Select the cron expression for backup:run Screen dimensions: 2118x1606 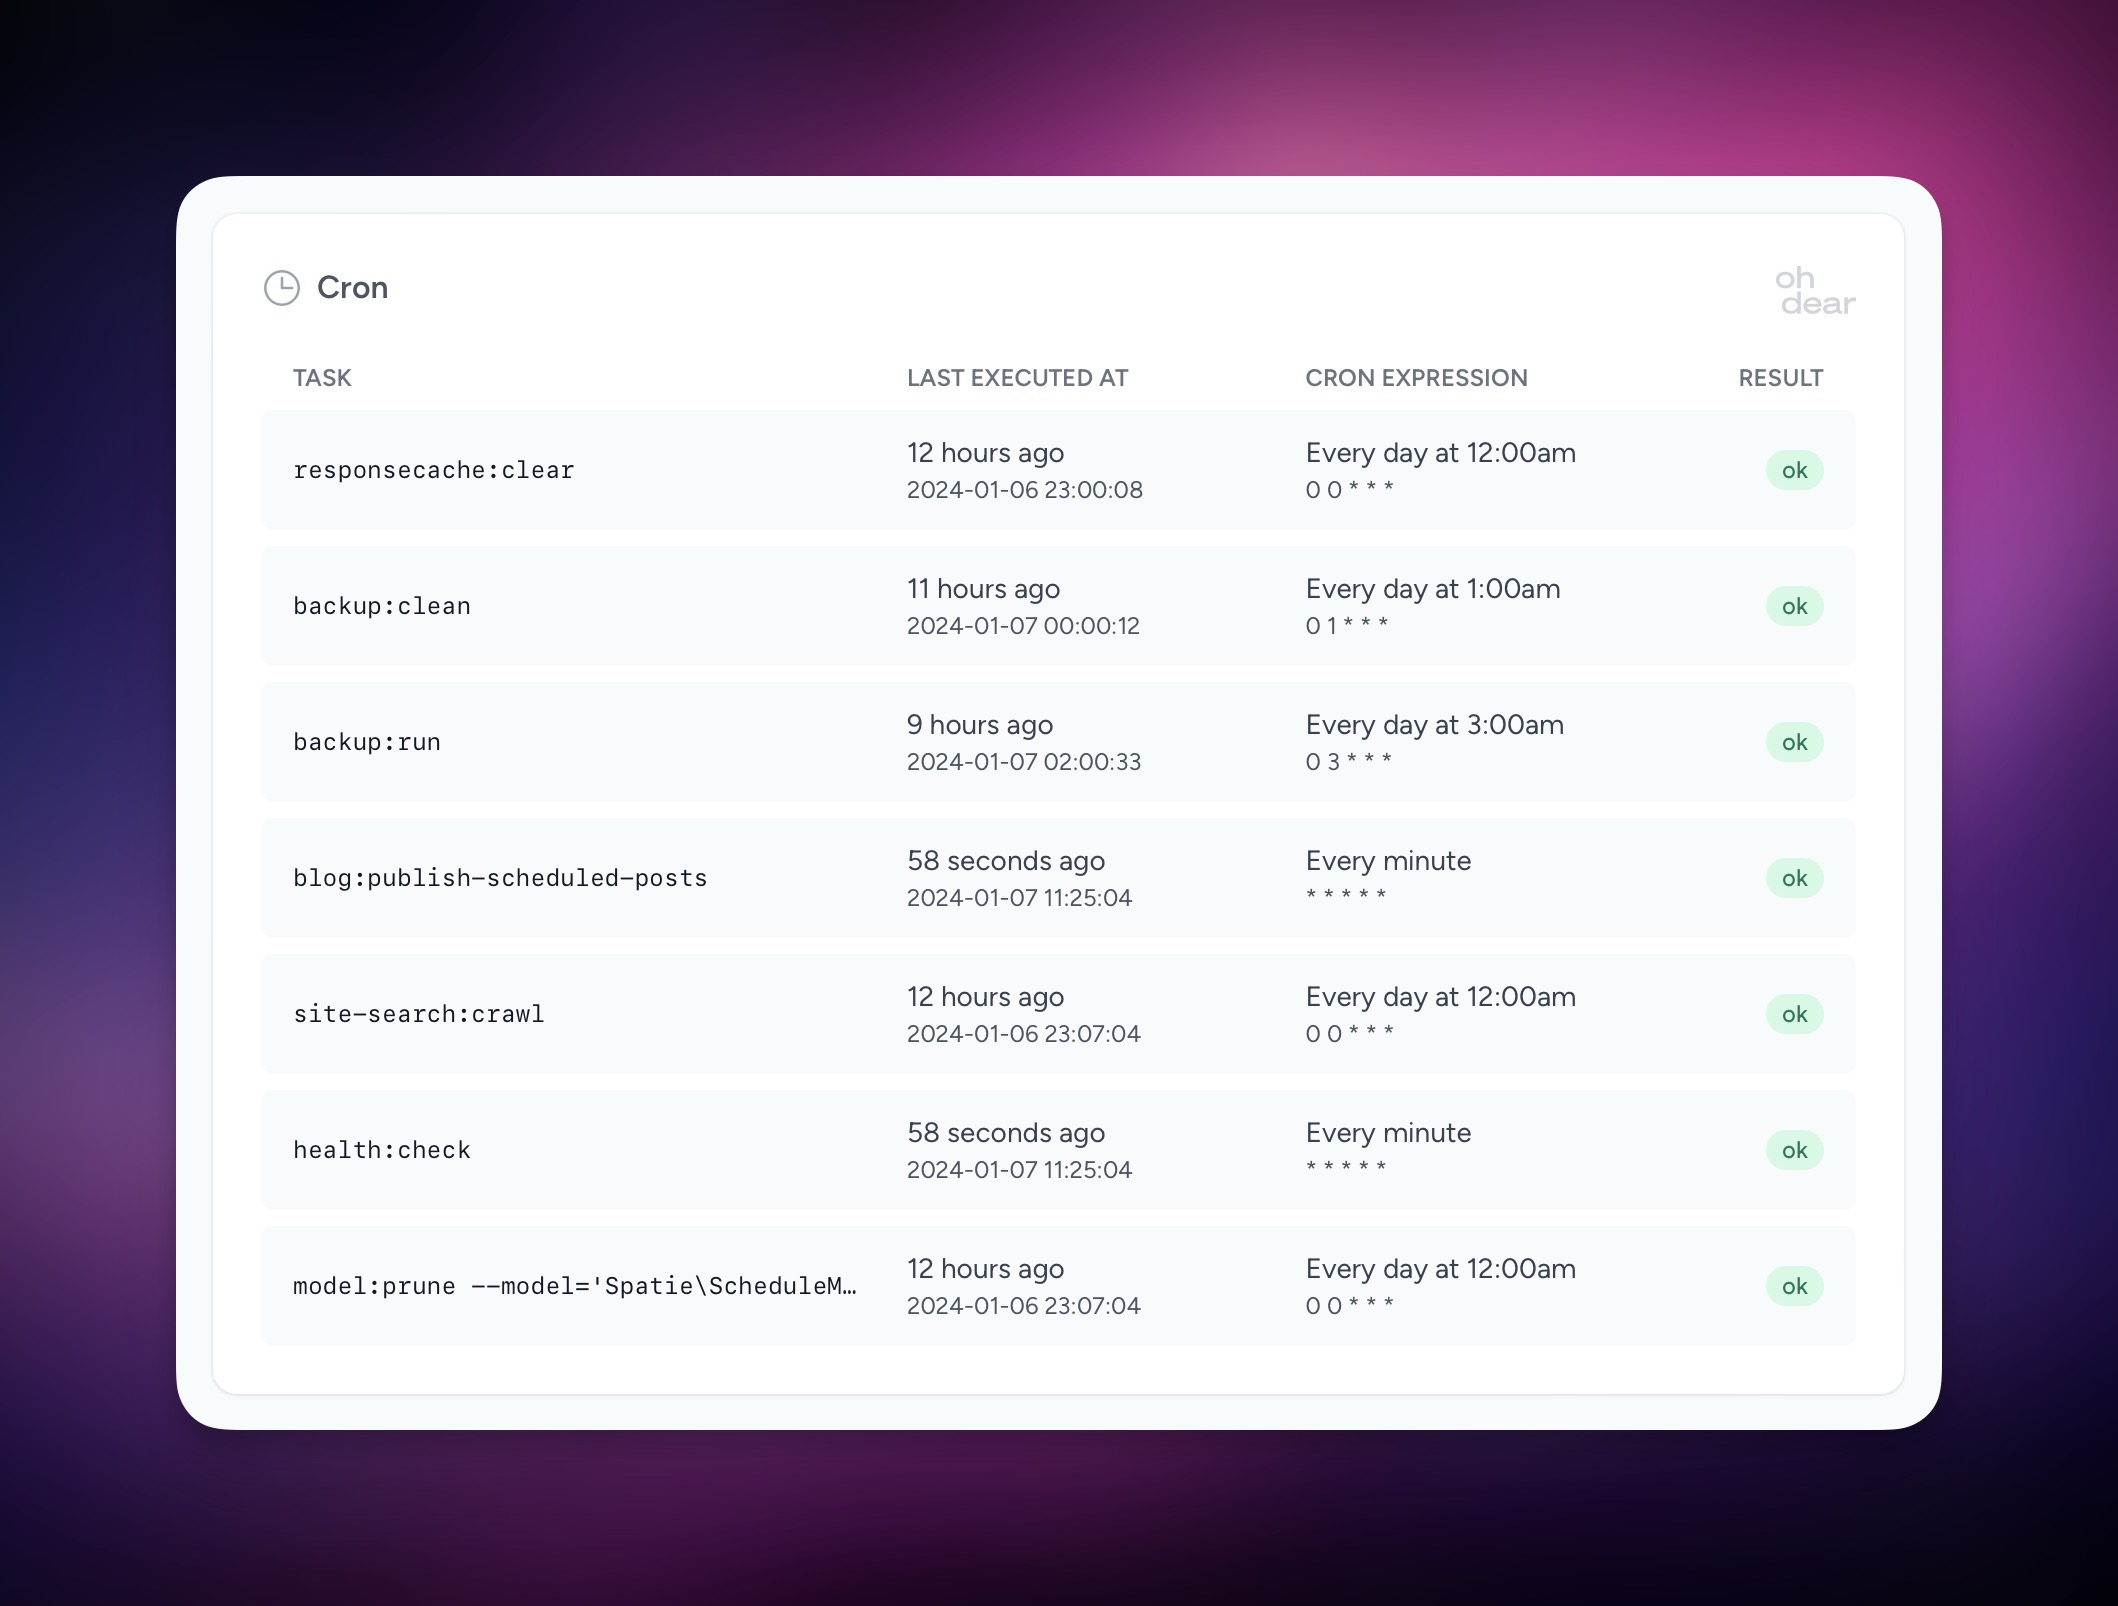[1349, 761]
